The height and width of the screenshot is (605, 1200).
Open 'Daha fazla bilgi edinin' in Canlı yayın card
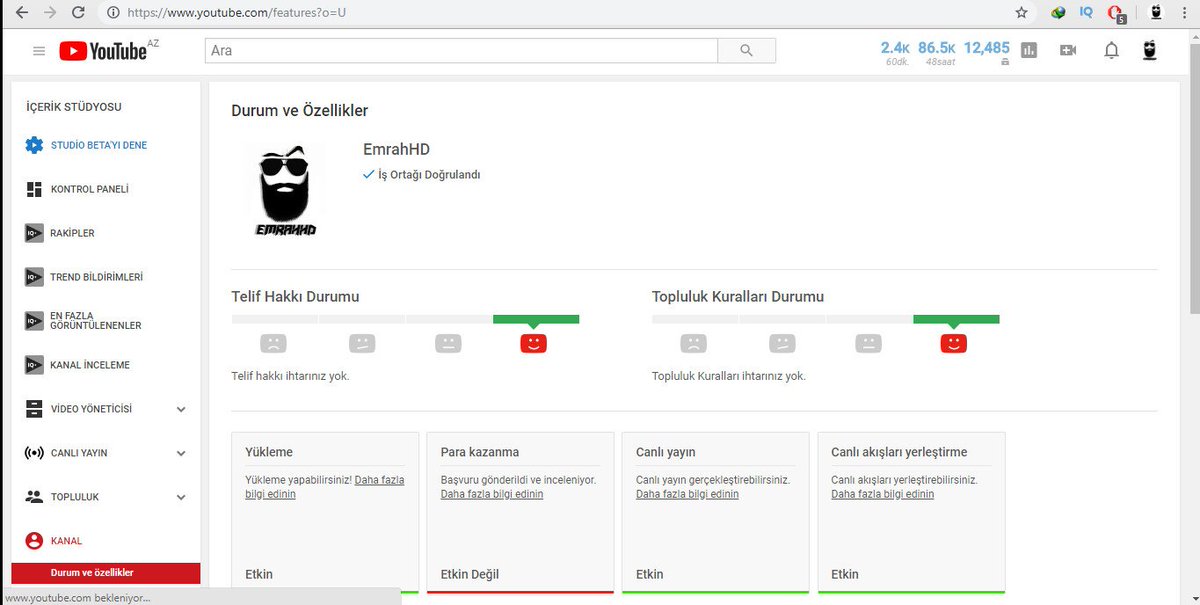point(687,494)
